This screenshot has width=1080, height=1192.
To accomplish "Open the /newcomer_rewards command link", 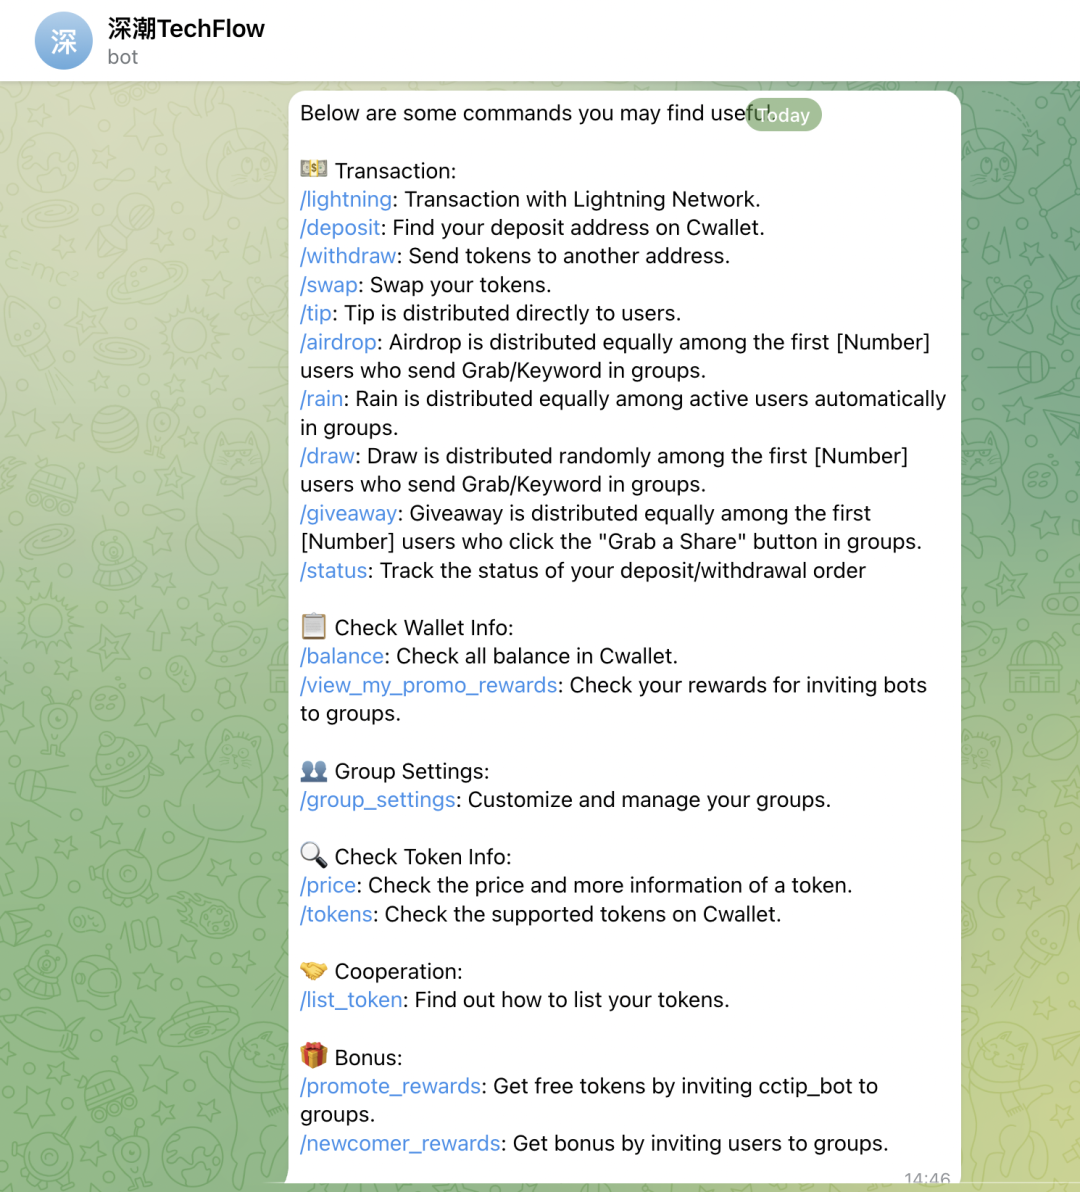I will pos(399,1143).
